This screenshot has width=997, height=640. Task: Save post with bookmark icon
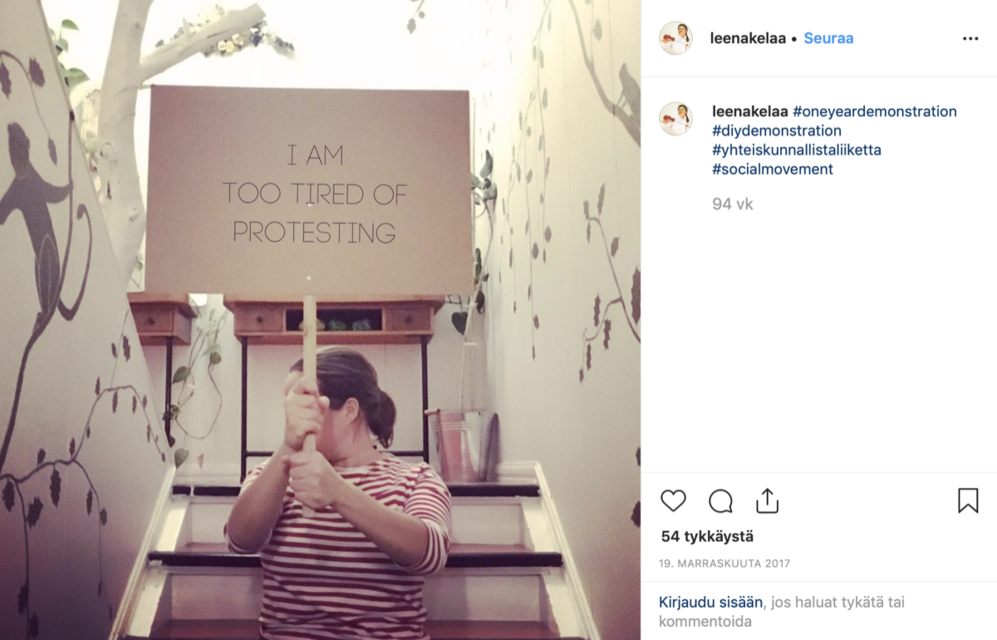tap(967, 500)
